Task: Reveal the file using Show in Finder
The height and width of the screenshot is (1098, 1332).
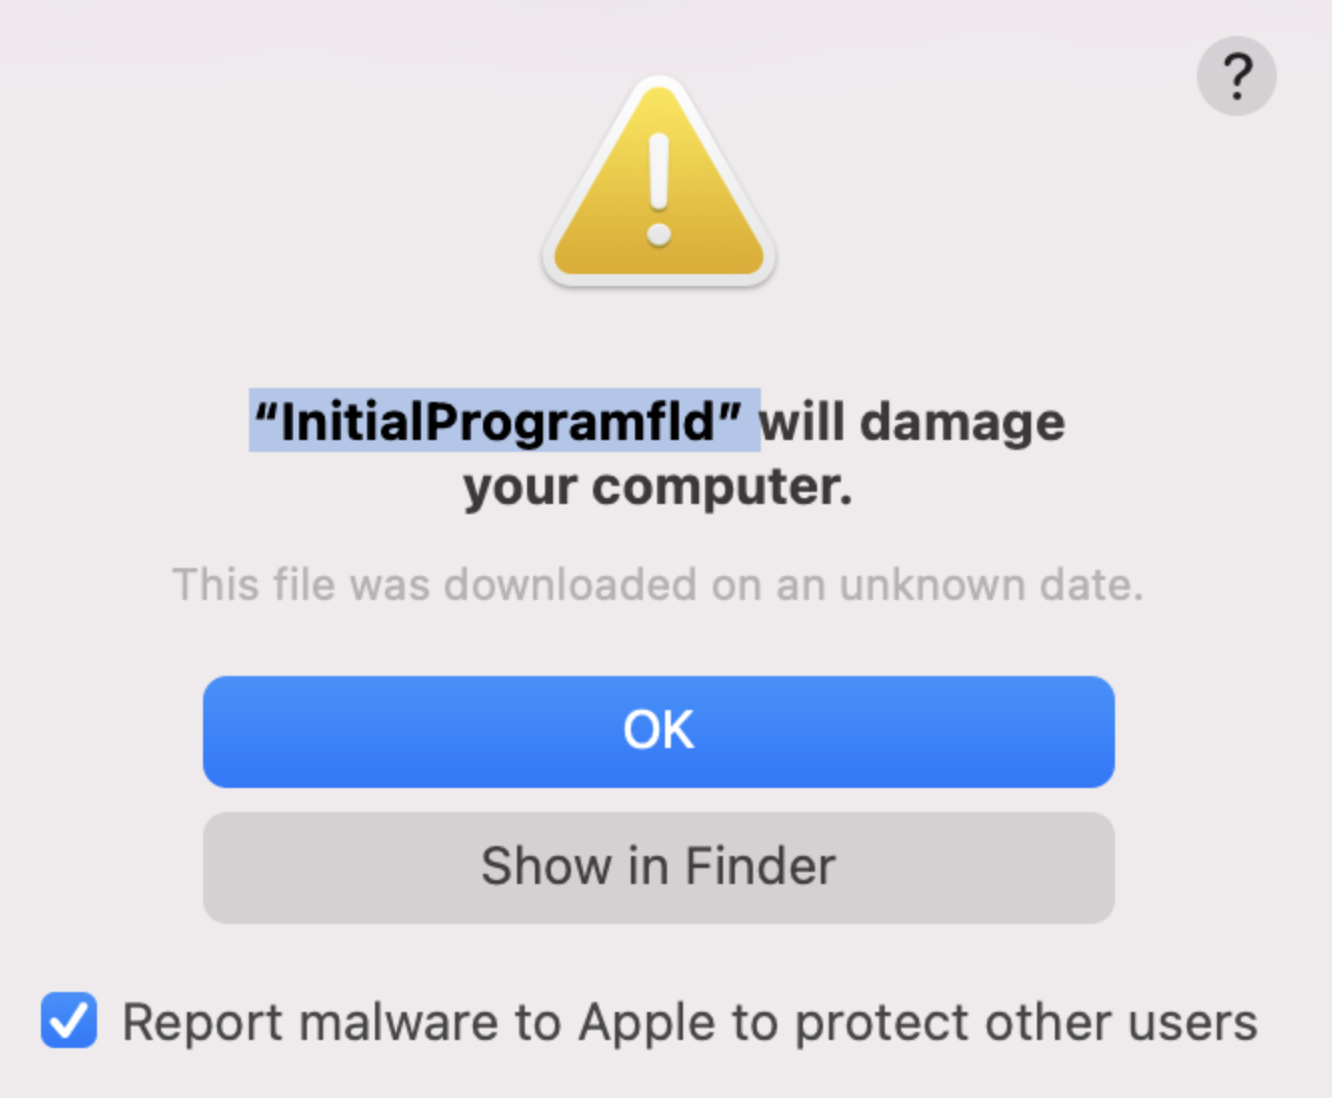Action: point(657,867)
